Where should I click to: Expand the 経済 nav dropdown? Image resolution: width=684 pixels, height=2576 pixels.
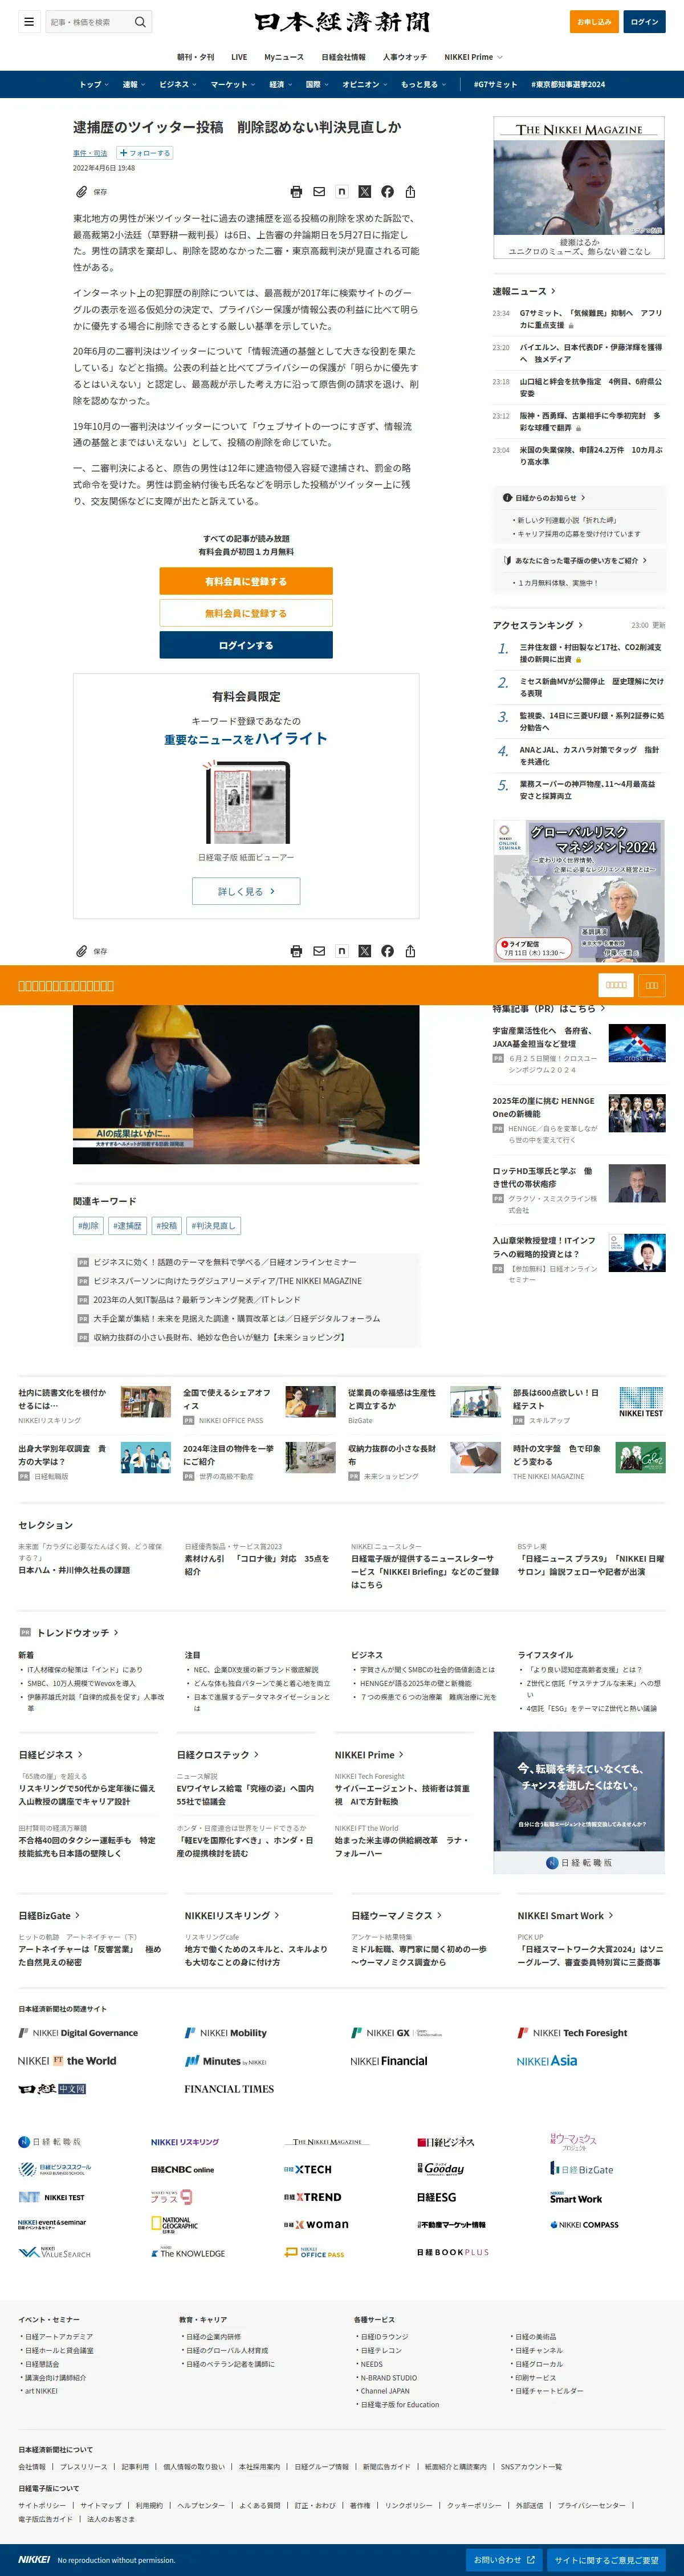280,84
